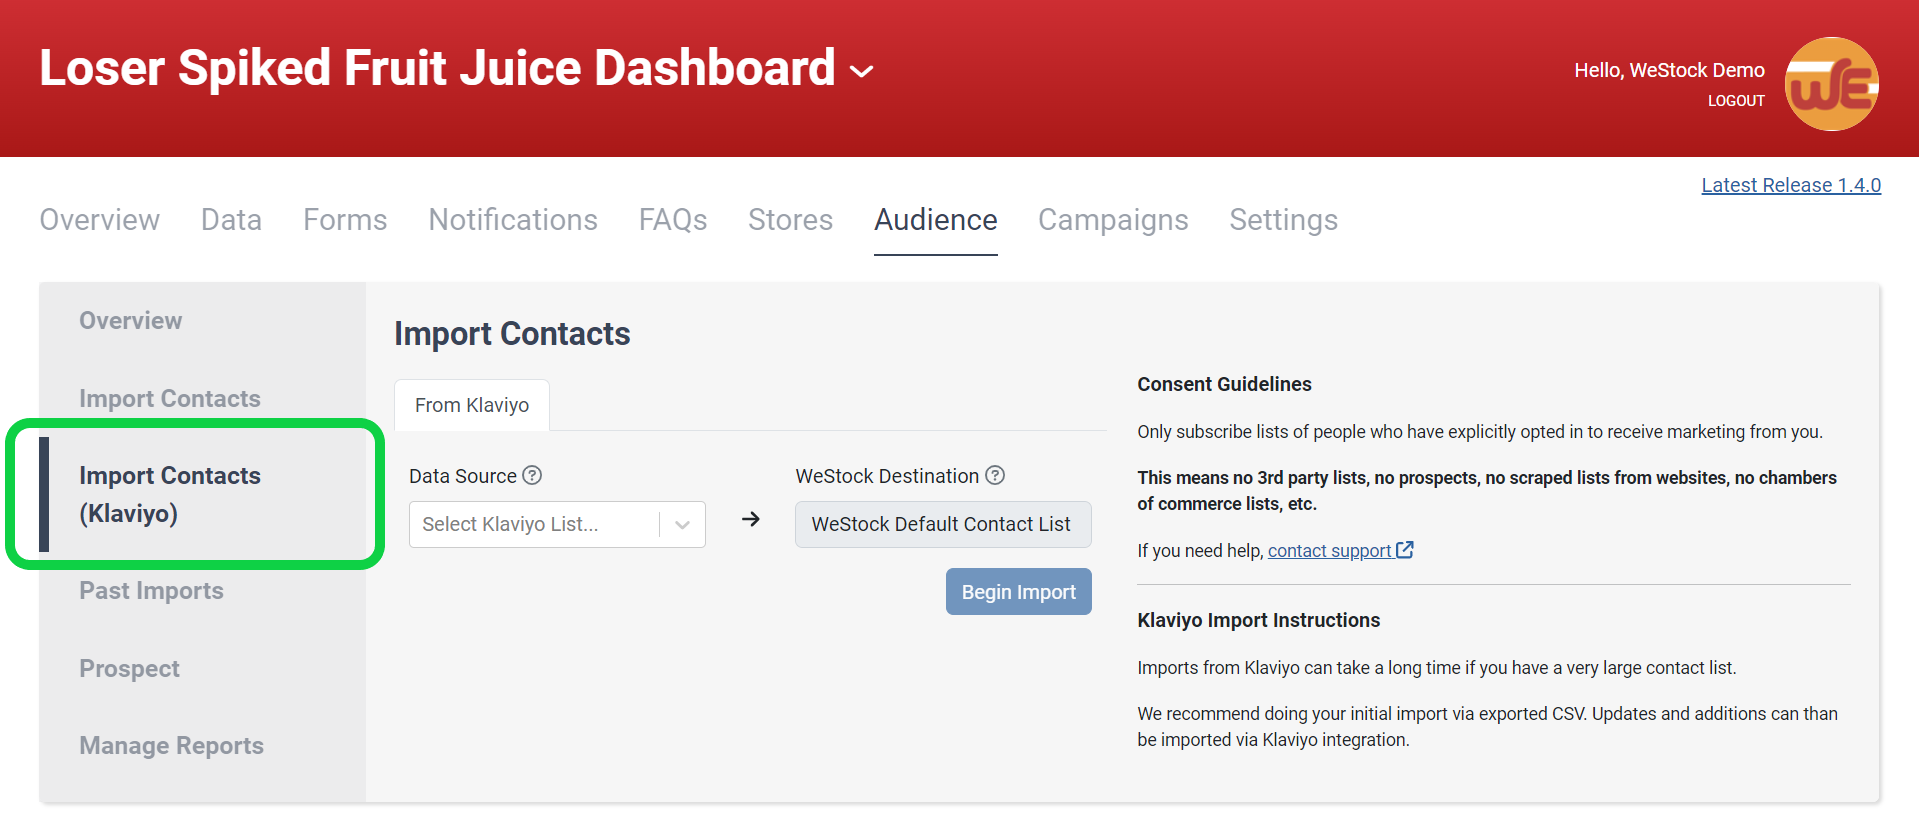
Task: Open help icon next to Data Source
Action: click(533, 476)
